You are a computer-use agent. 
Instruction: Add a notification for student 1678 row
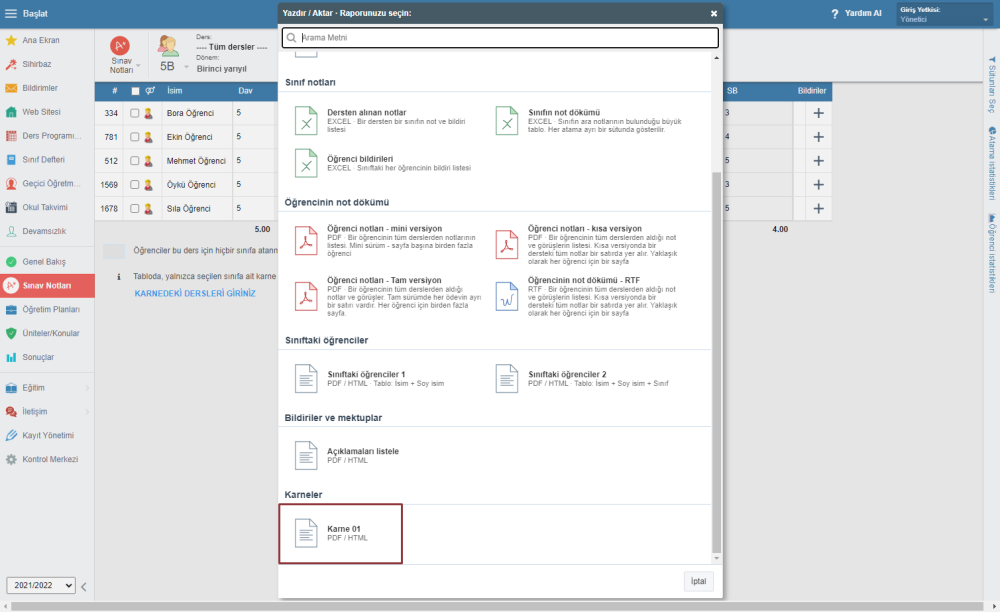pos(818,208)
